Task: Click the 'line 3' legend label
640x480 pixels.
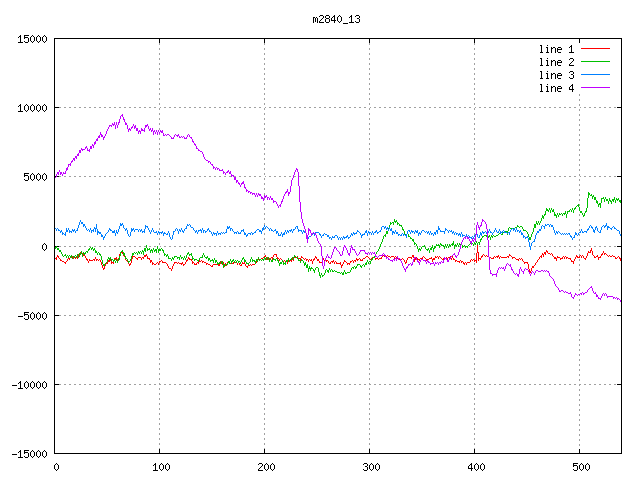Action: 556,75
